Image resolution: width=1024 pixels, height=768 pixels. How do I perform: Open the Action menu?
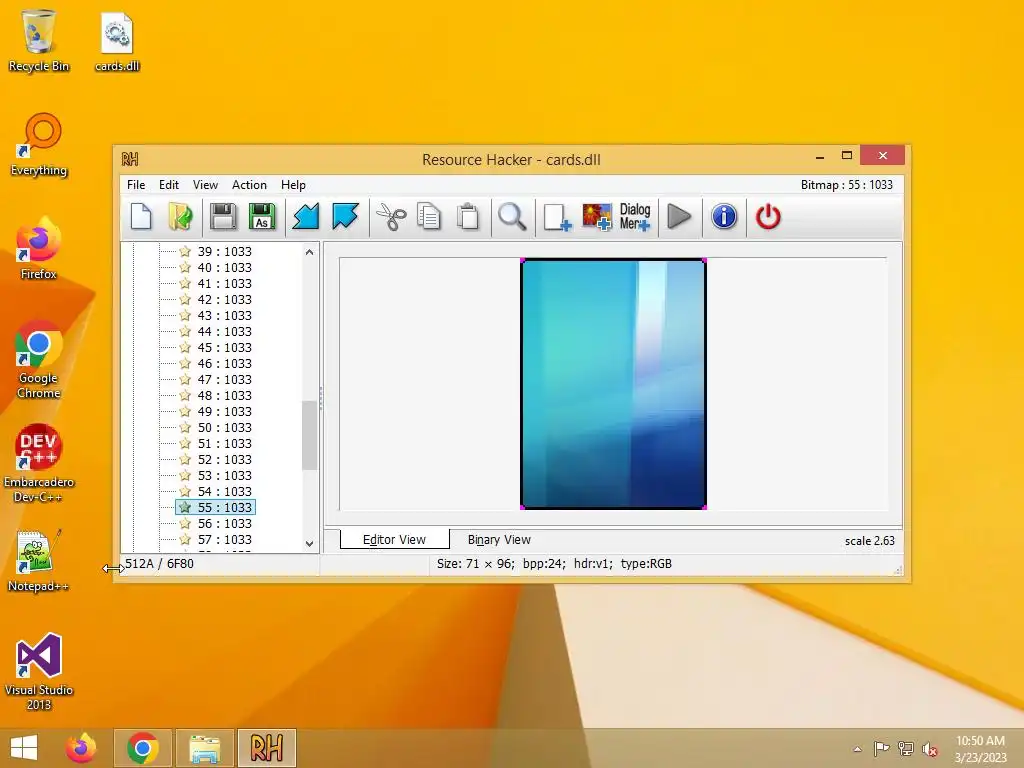coord(249,185)
